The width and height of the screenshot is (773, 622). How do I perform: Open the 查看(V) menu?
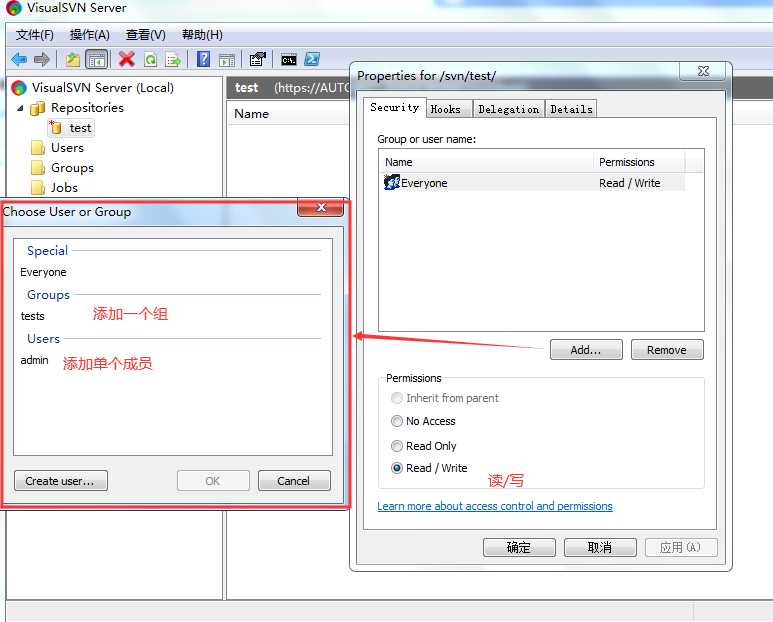point(145,35)
